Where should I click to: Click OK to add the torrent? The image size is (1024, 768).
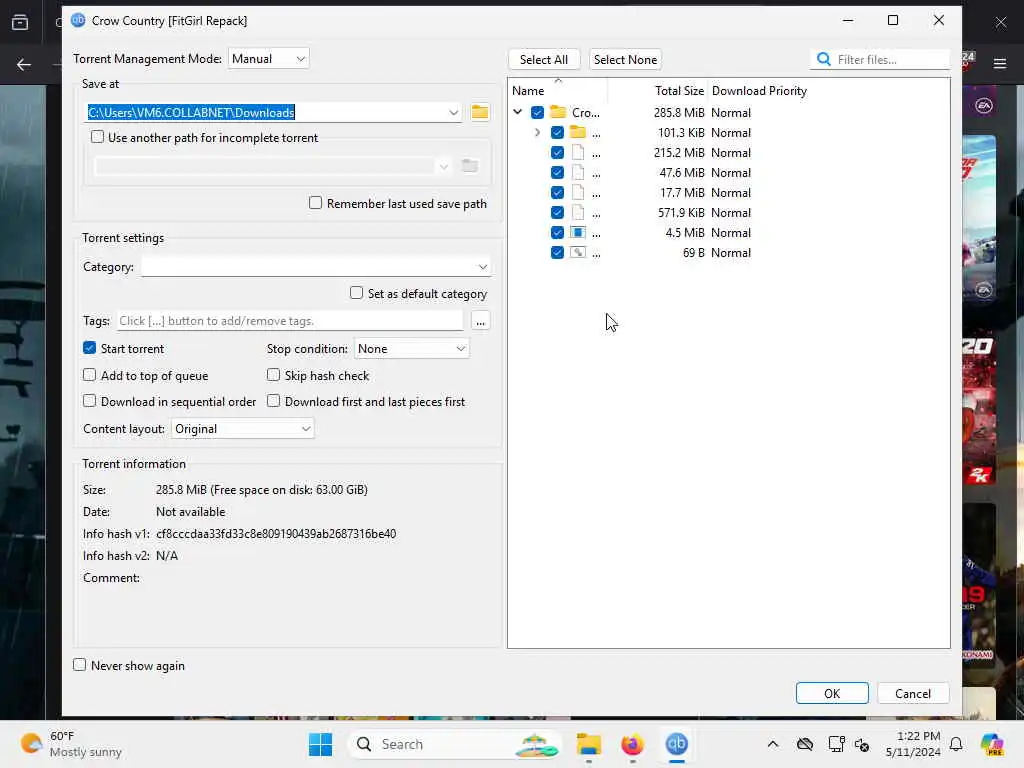pyautogui.click(x=832, y=694)
